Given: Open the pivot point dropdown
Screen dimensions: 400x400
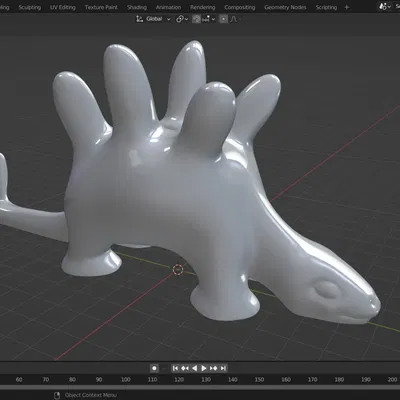Looking at the screenshot, I should tap(182, 19).
